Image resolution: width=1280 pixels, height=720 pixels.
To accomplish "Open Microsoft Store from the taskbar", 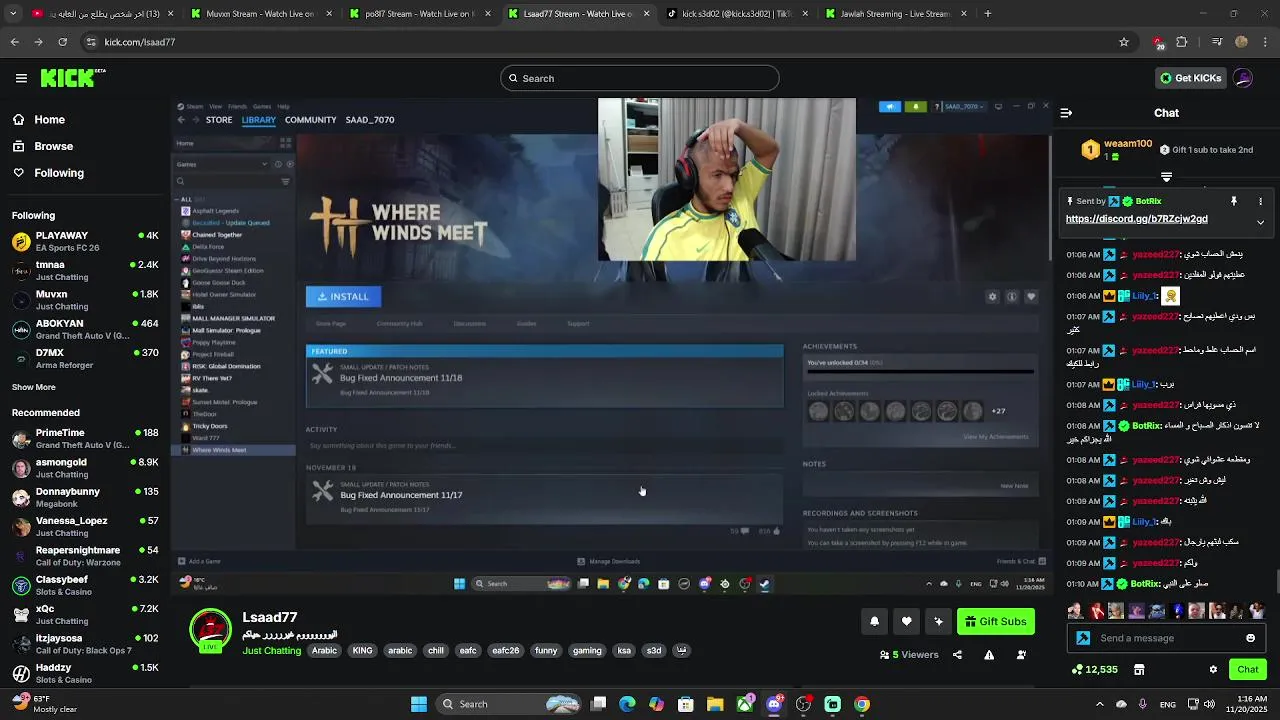I will pyautogui.click(x=686, y=704).
